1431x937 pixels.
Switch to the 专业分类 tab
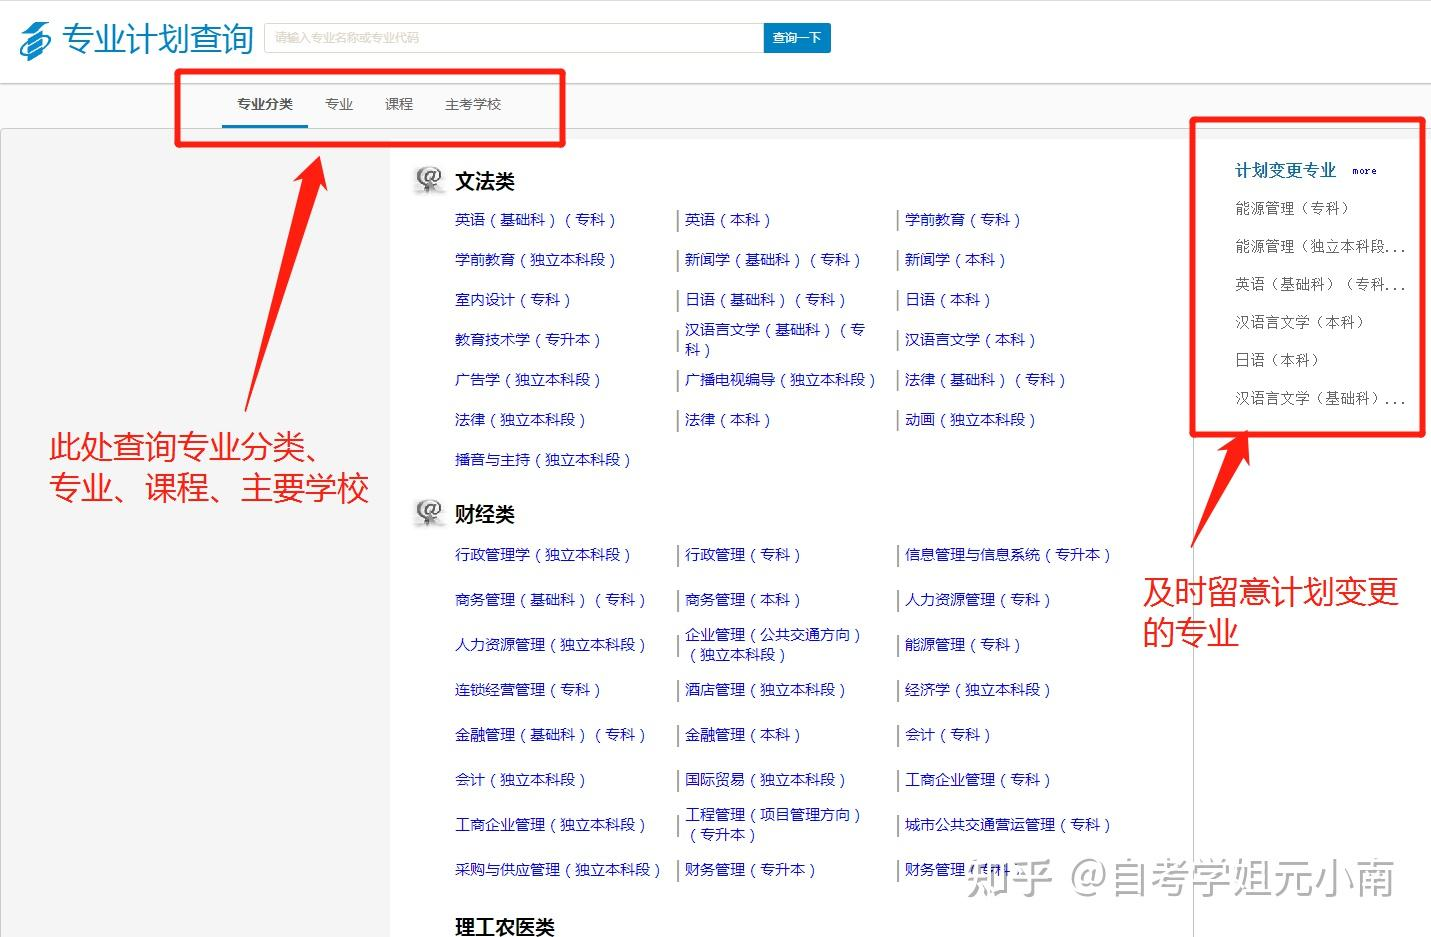point(265,104)
